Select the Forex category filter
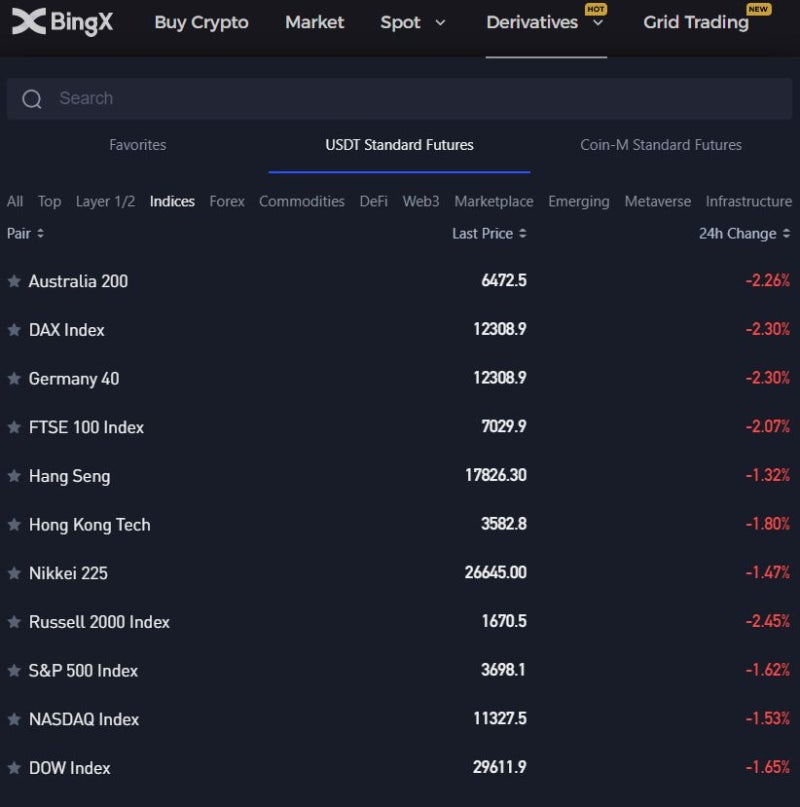 click(x=227, y=201)
